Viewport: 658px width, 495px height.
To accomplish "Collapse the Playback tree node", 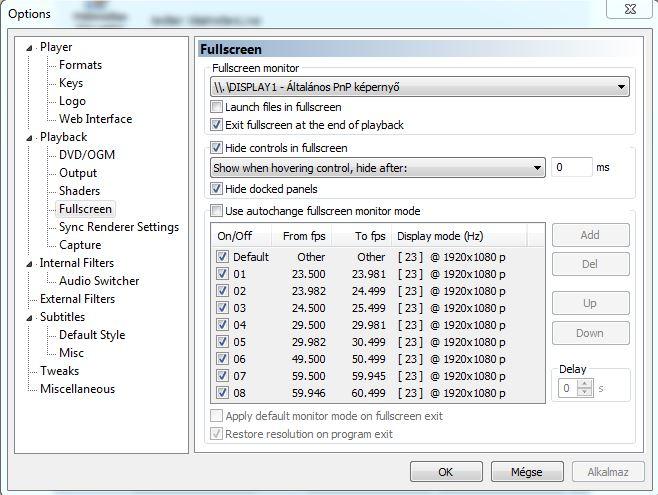I will coord(29,138).
